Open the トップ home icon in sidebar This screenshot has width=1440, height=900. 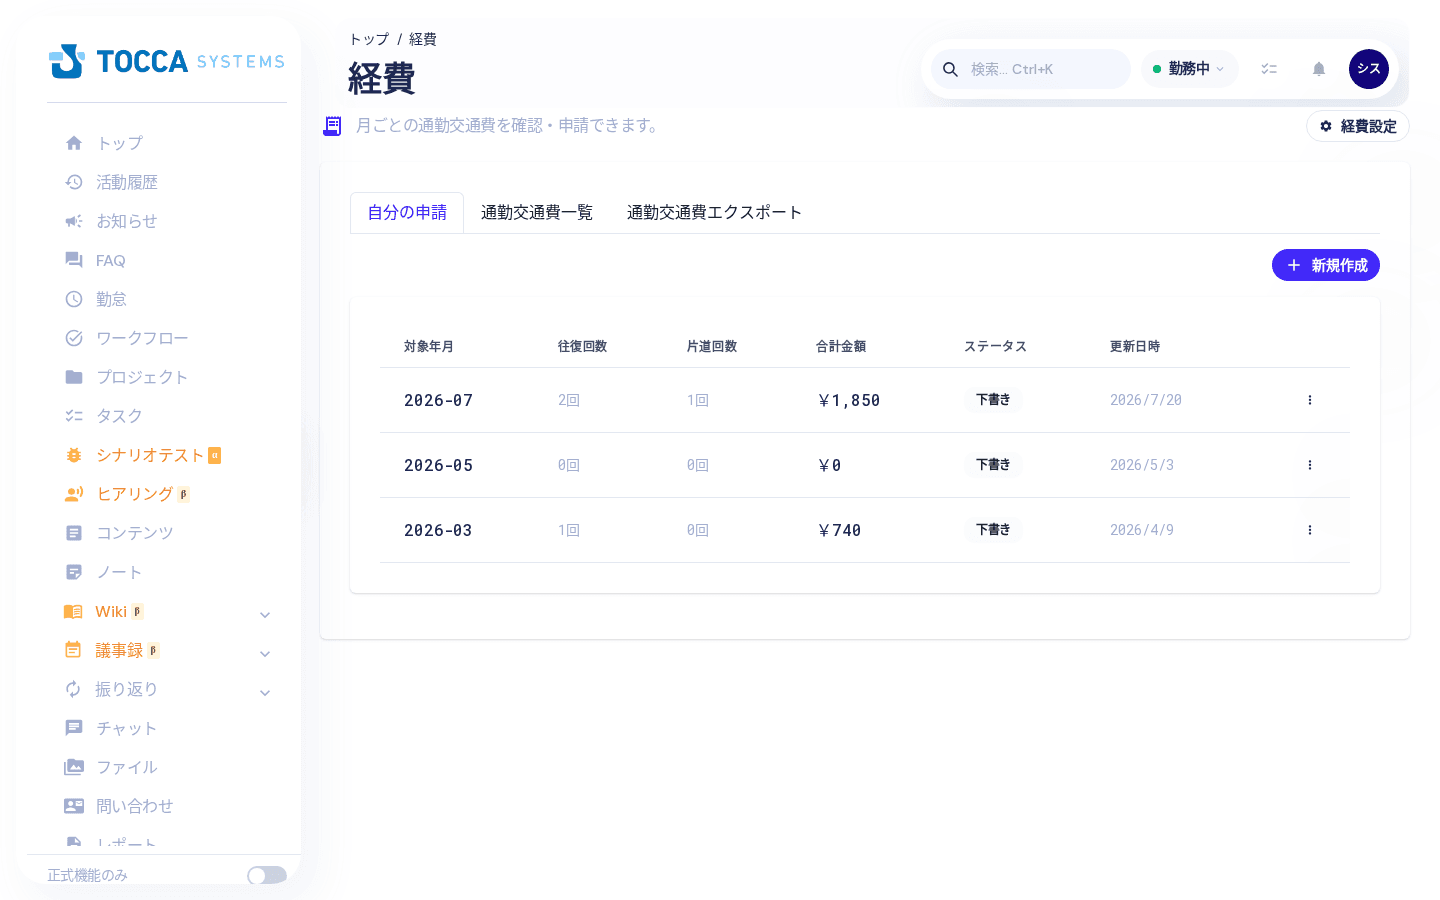tap(74, 143)
